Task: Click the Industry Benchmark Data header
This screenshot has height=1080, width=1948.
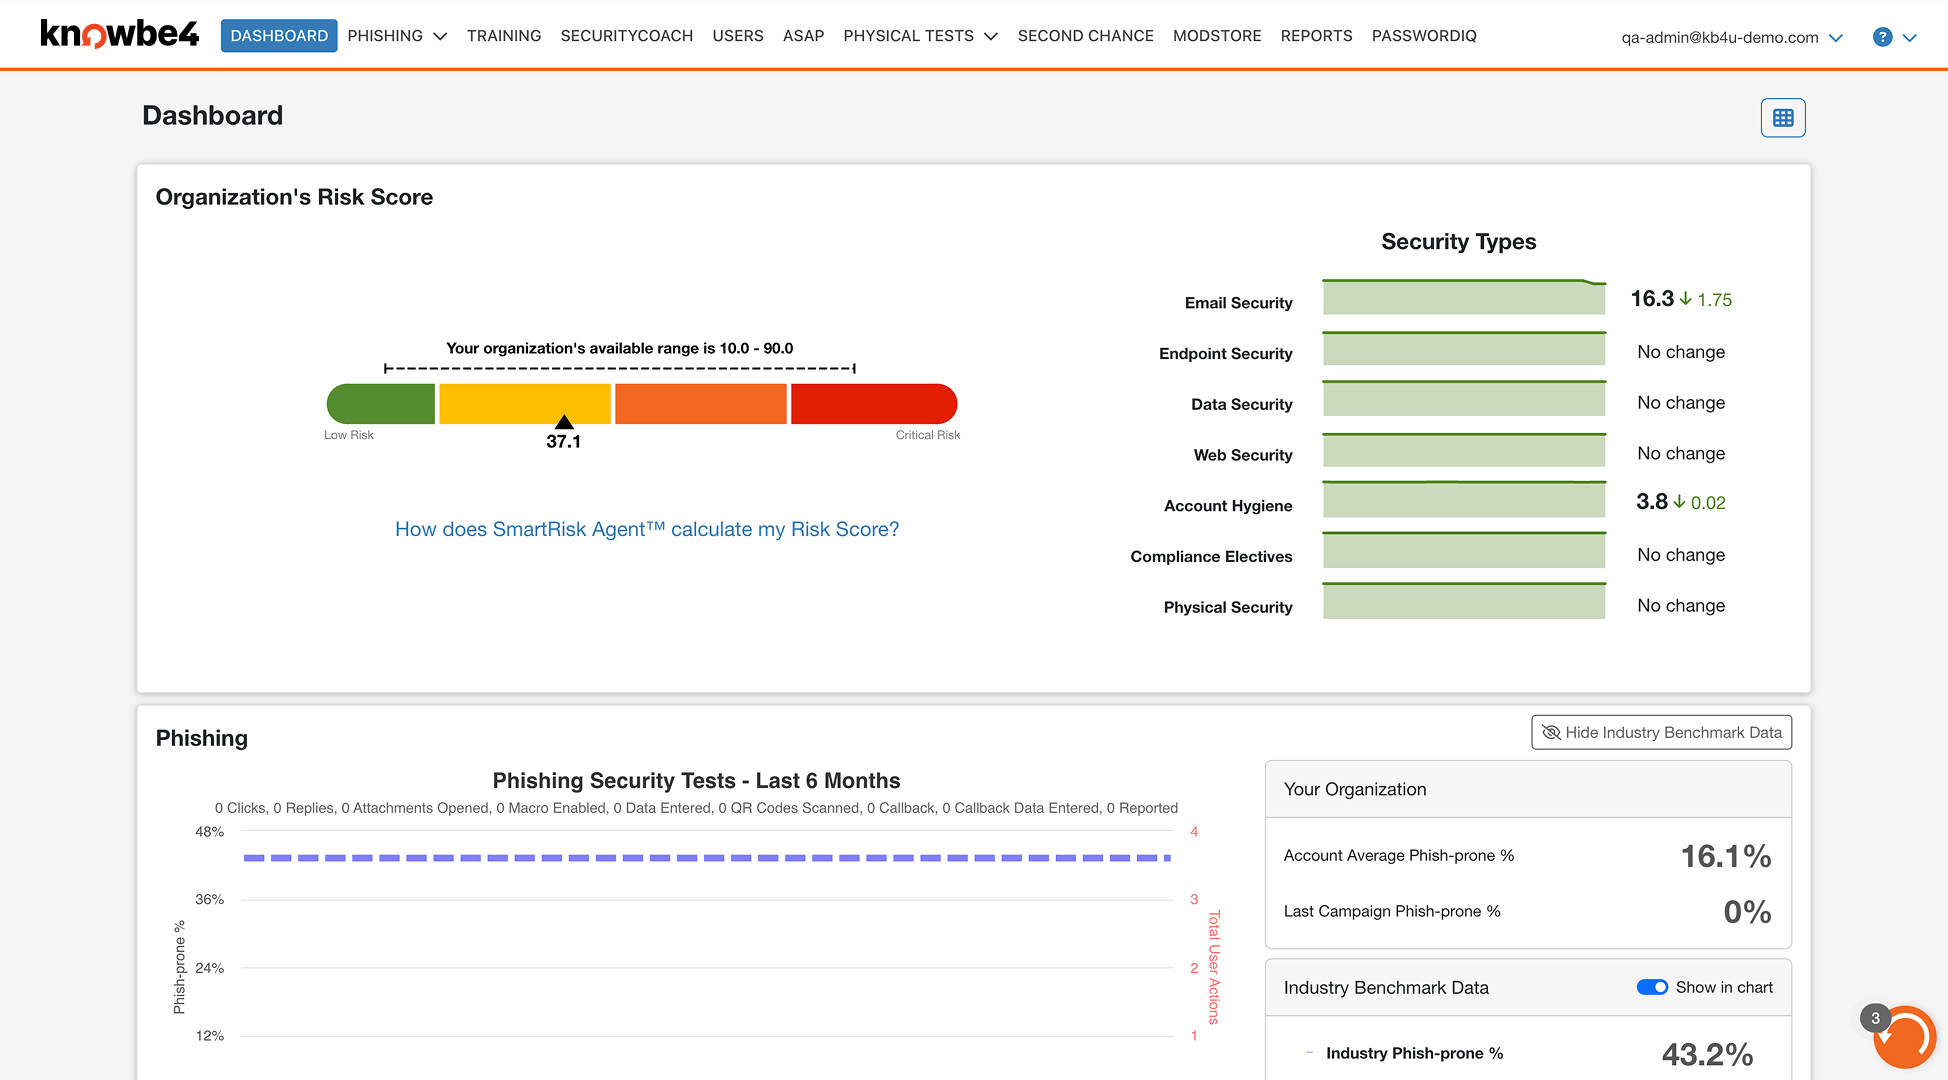Action: pyautogui.click(x=1386, y=988)
